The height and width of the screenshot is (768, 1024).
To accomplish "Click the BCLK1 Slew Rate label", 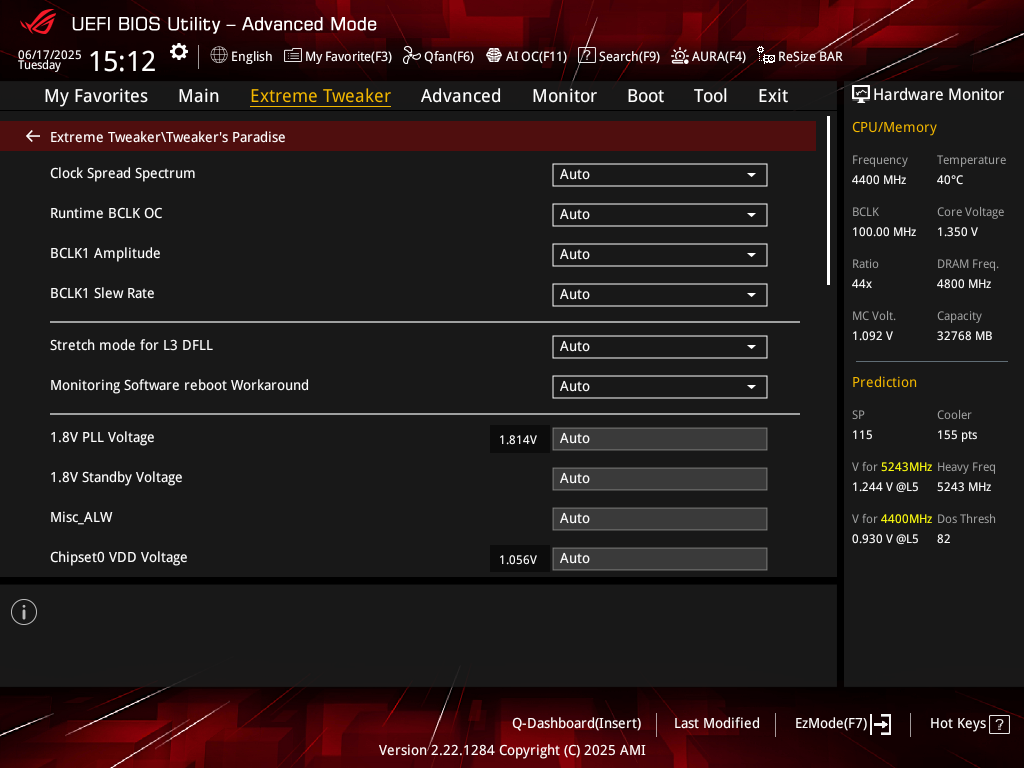I will click(x=102, y=293).
